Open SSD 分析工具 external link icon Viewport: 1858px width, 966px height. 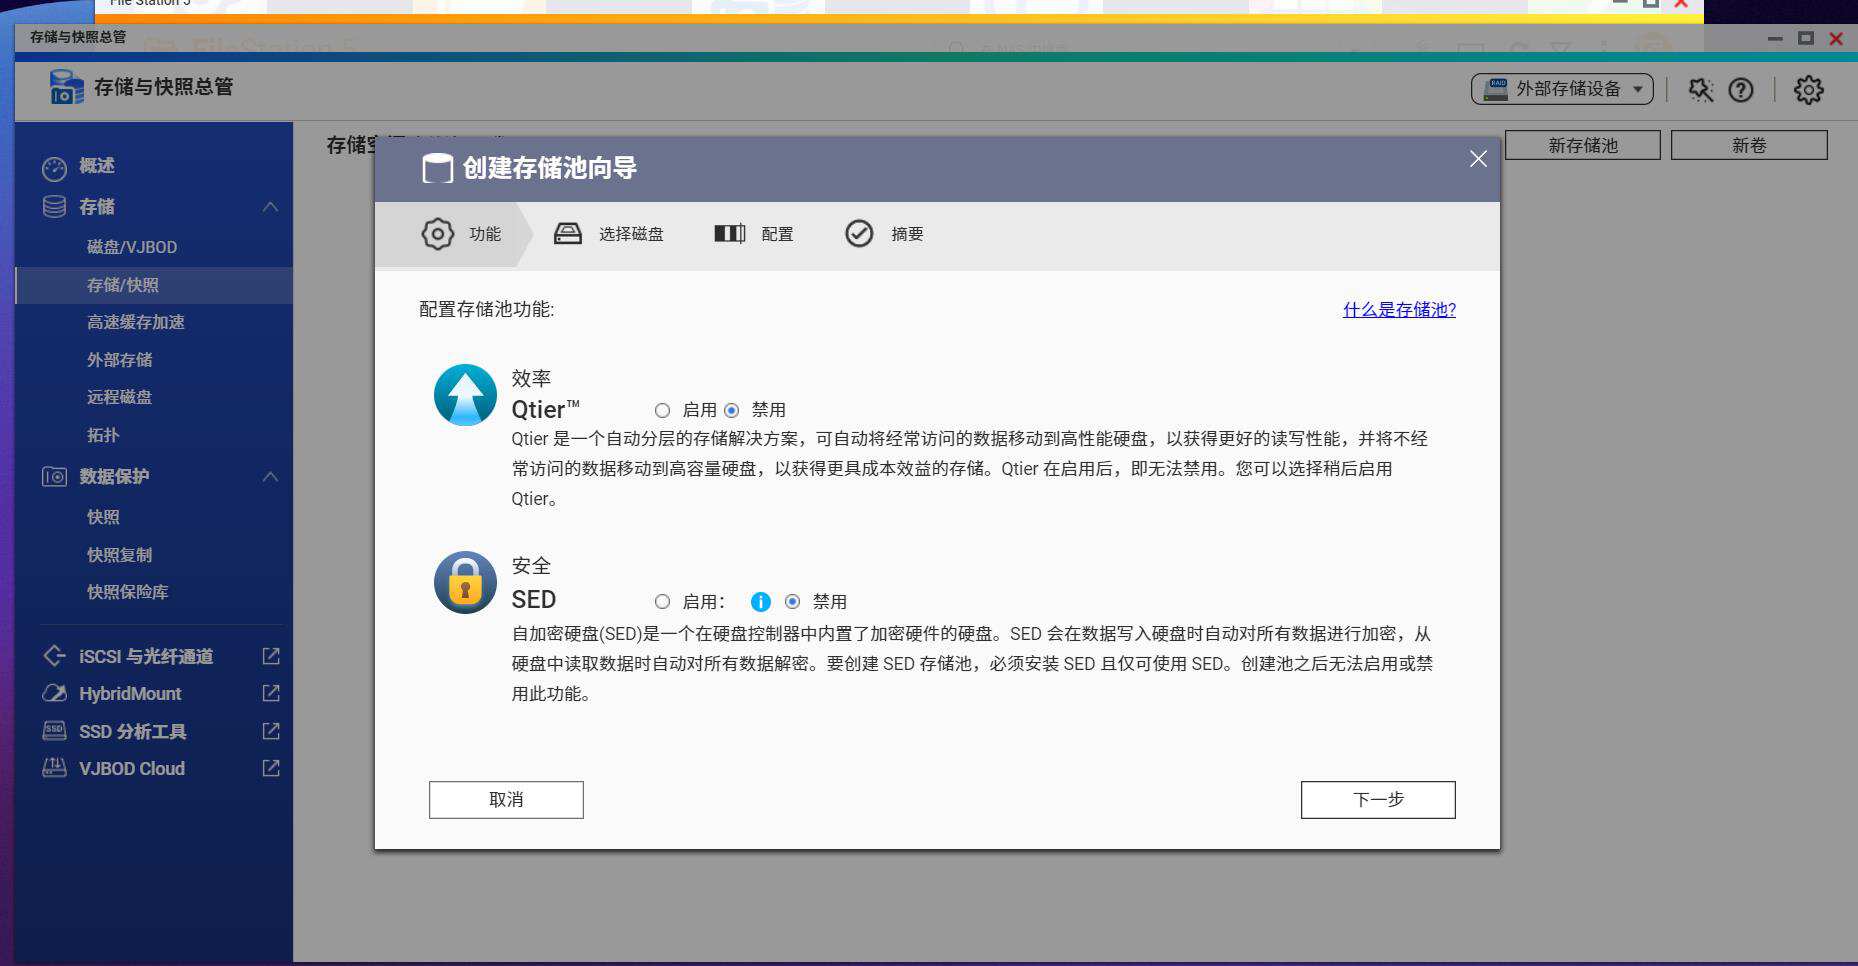point(271,731)
